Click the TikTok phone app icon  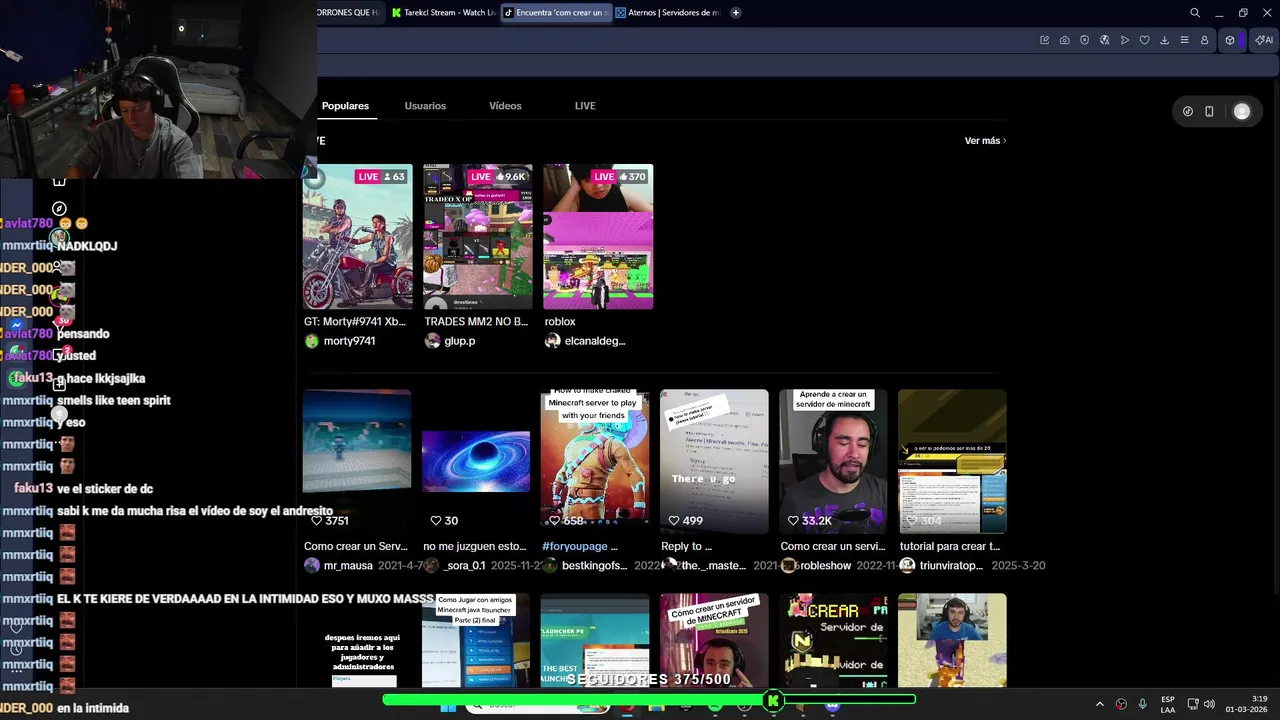coord(1209,112)
